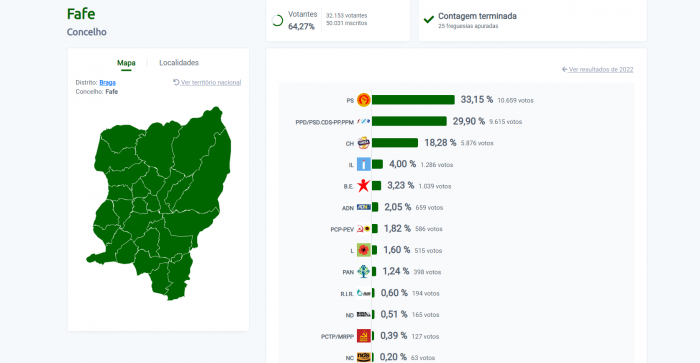Viewport: 700px width, 363px height.
Task: Click the PAN tree logo
Action: pyautogui.click(x=363, y=271)
